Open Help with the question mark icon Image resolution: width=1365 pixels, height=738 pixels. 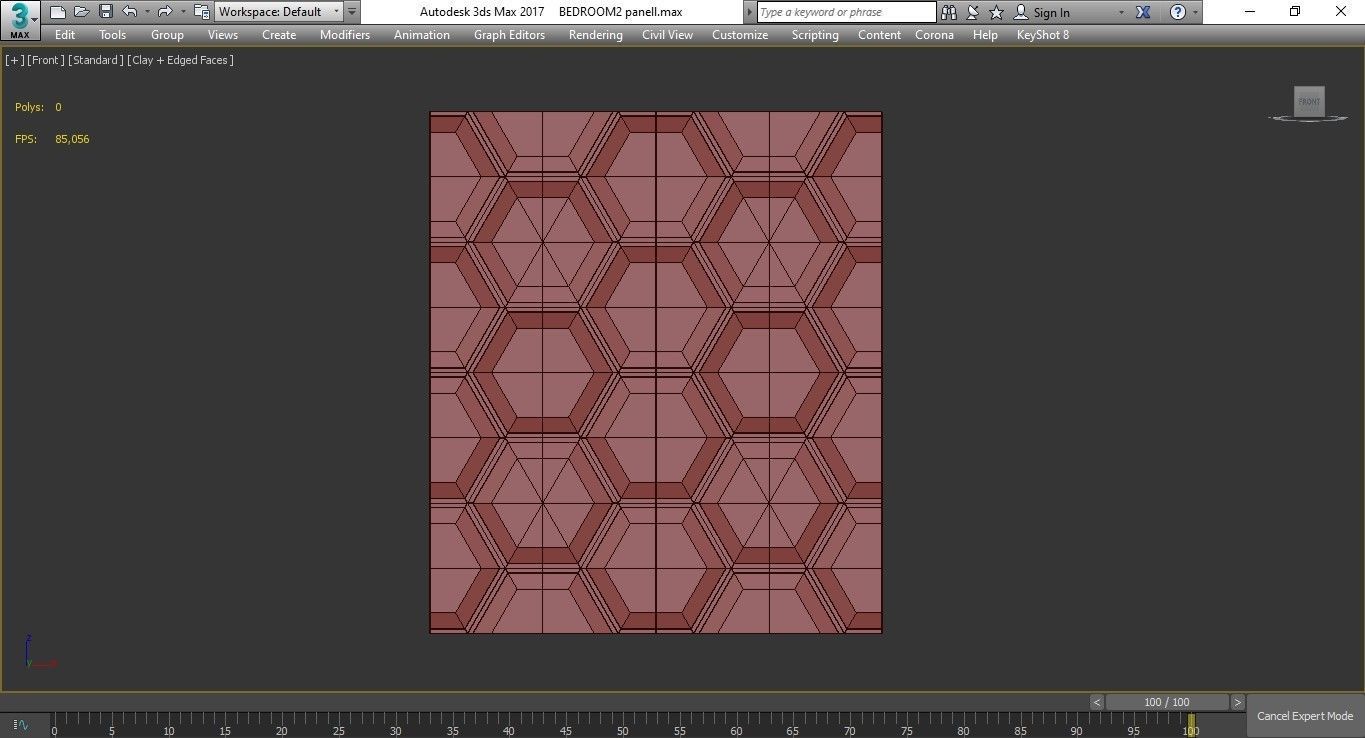pyautogui.click(x=1178, y=12)
